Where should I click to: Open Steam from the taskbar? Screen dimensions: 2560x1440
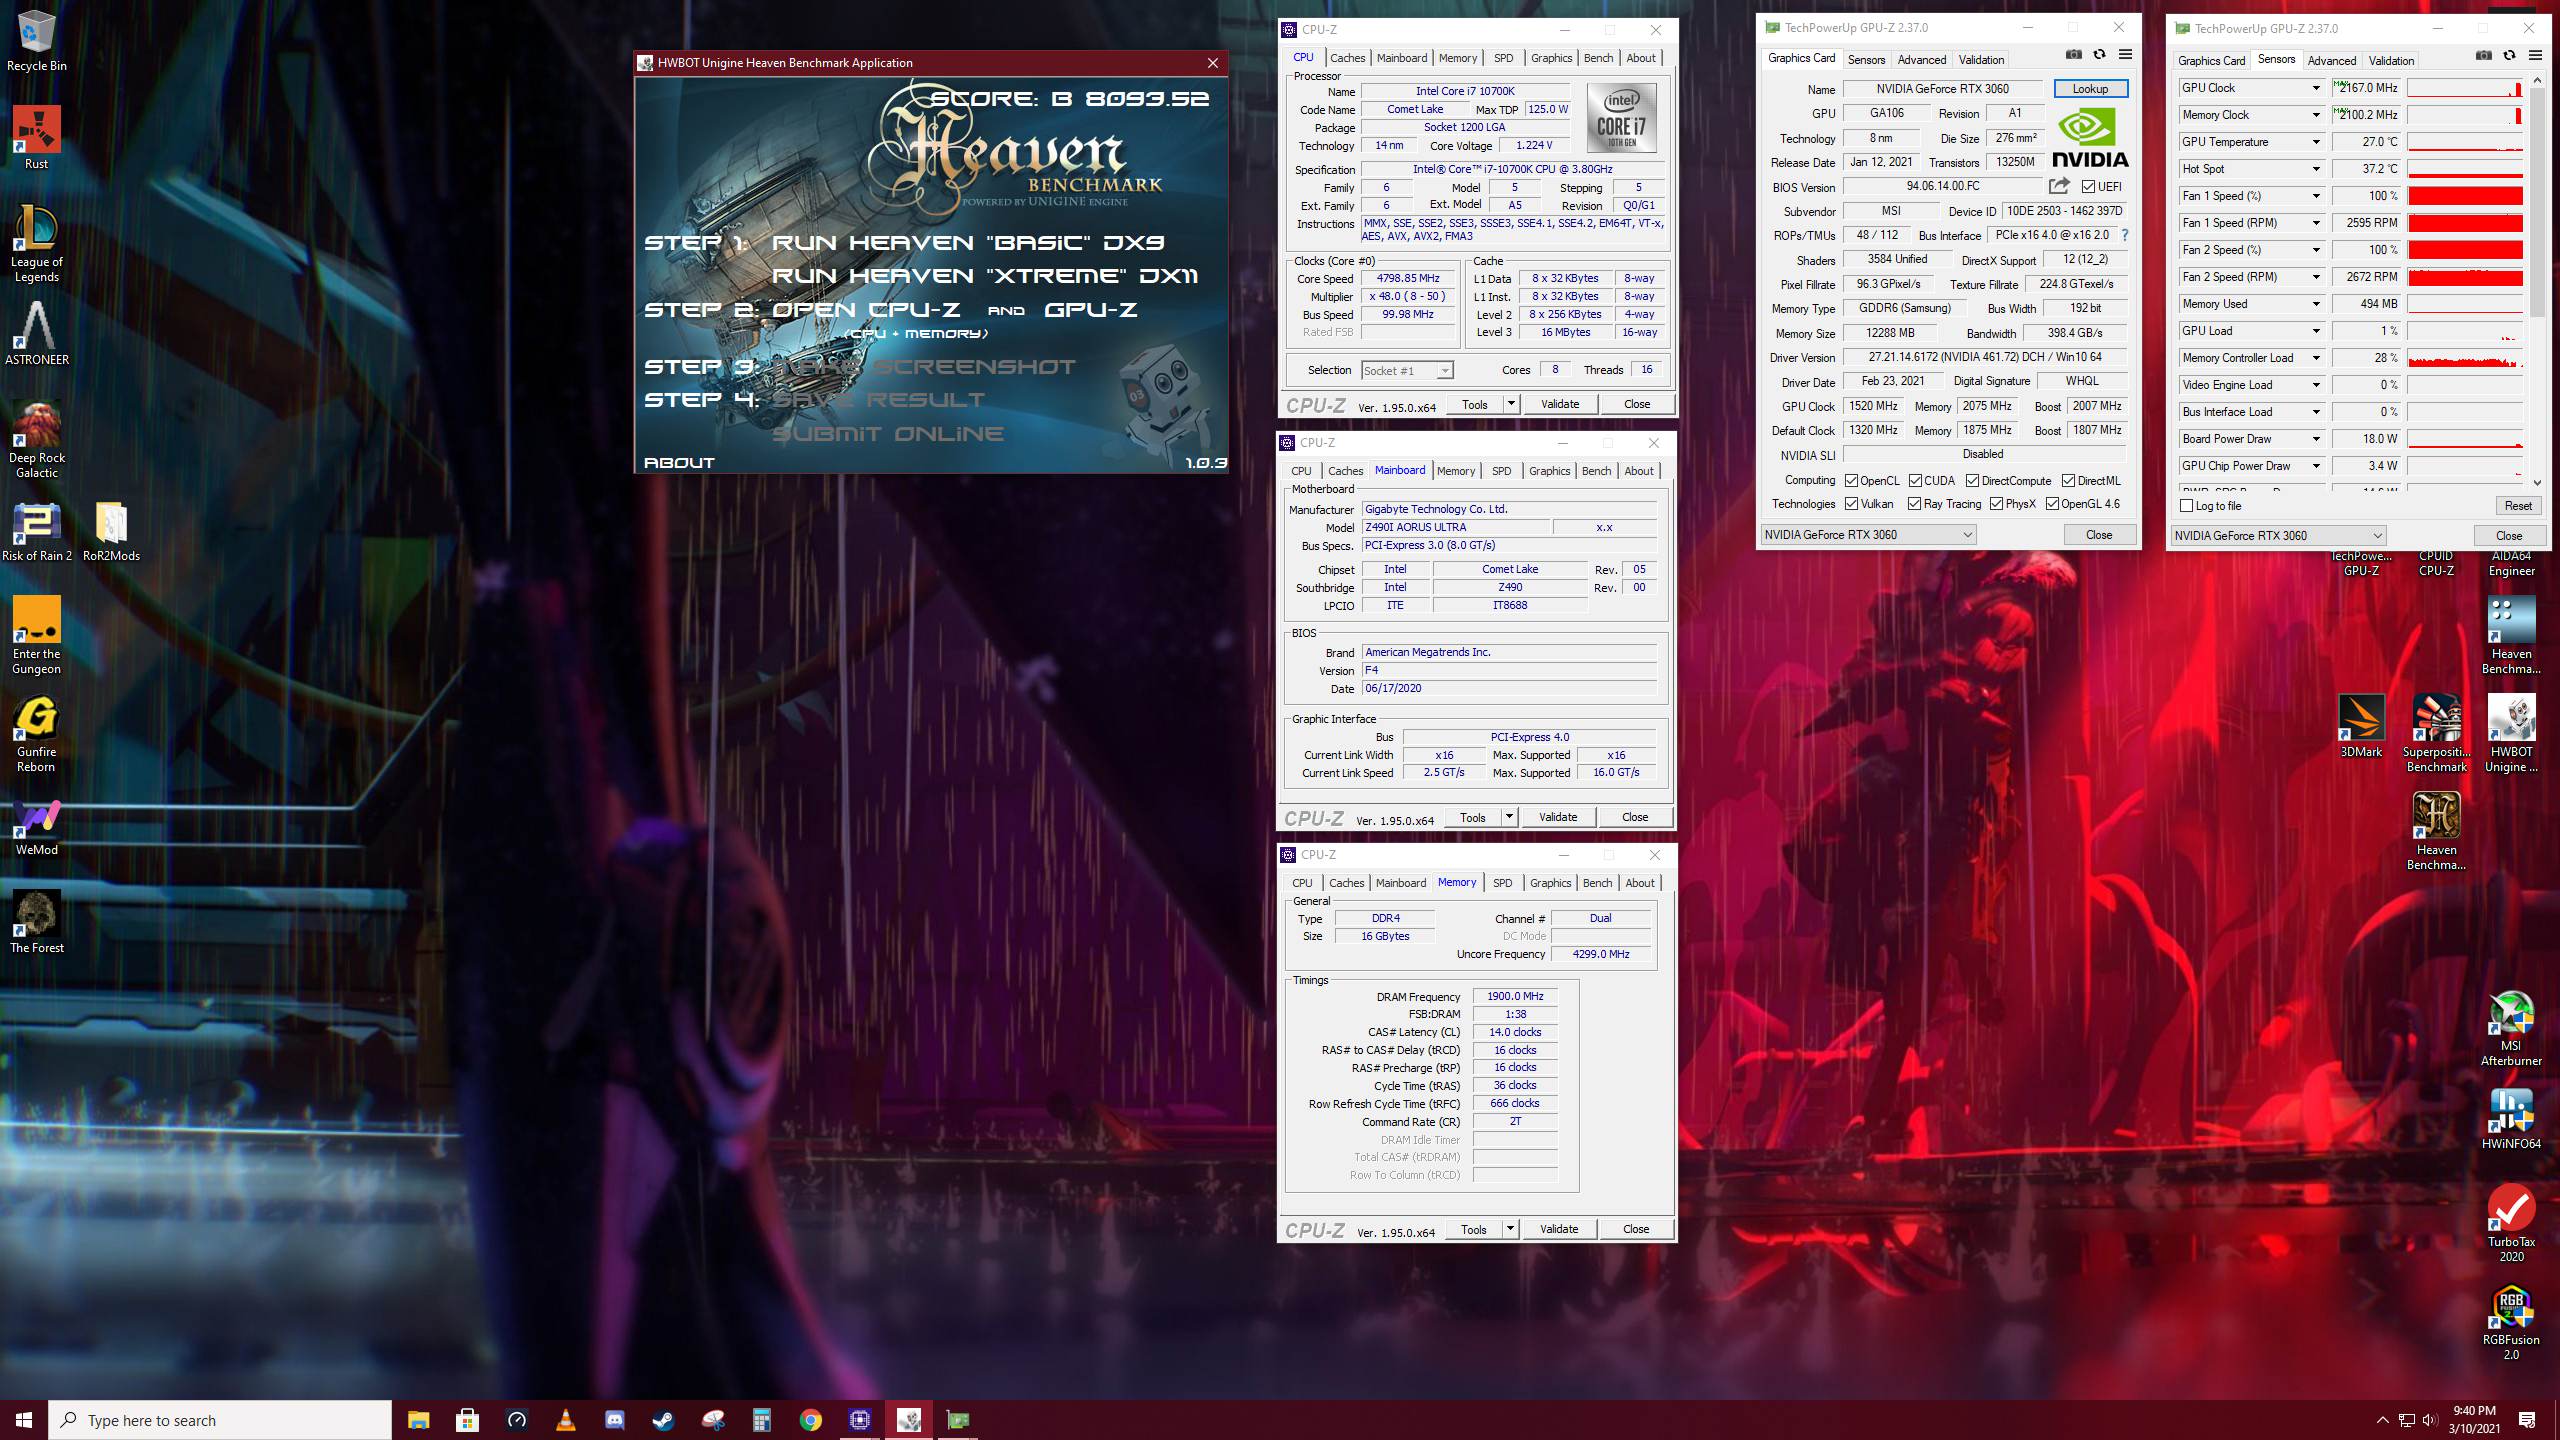coord(663,1419)
